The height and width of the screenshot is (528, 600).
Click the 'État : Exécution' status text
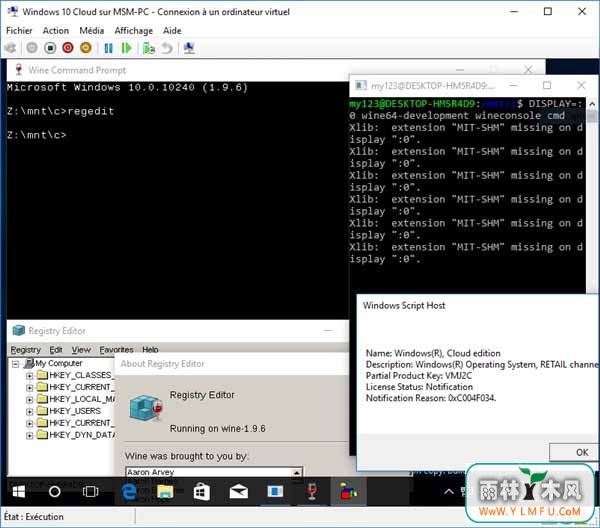[34, 517]
